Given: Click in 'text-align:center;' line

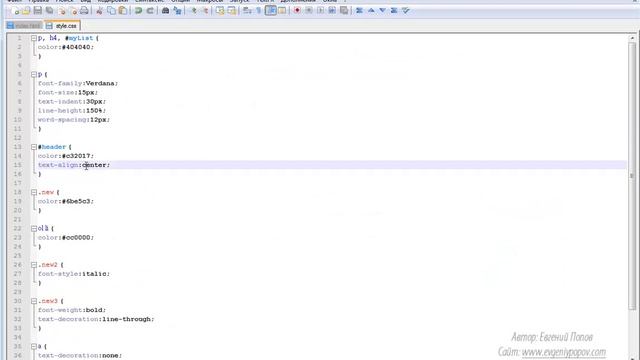Looking at the screenshot, I should pyautogui.click(x=74, y=165).
